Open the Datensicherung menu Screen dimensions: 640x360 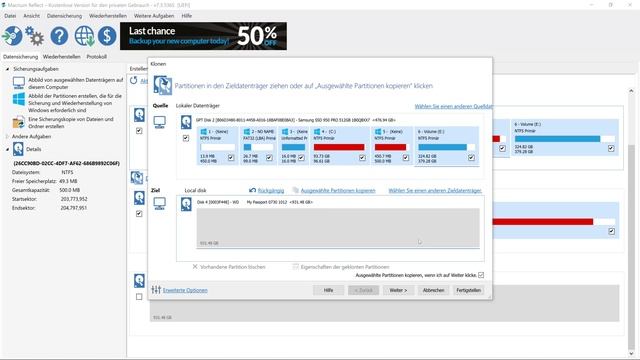(64, 16)
